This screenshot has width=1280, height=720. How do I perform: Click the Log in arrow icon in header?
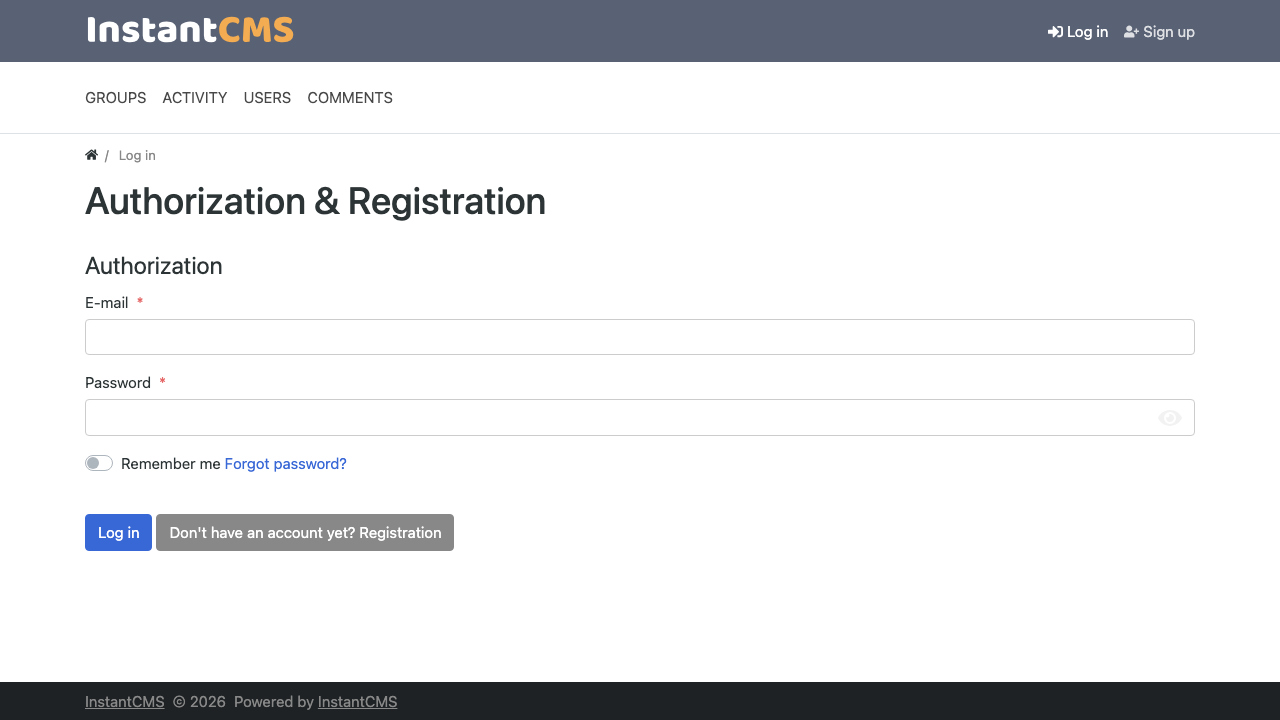tap(1055, 32)
